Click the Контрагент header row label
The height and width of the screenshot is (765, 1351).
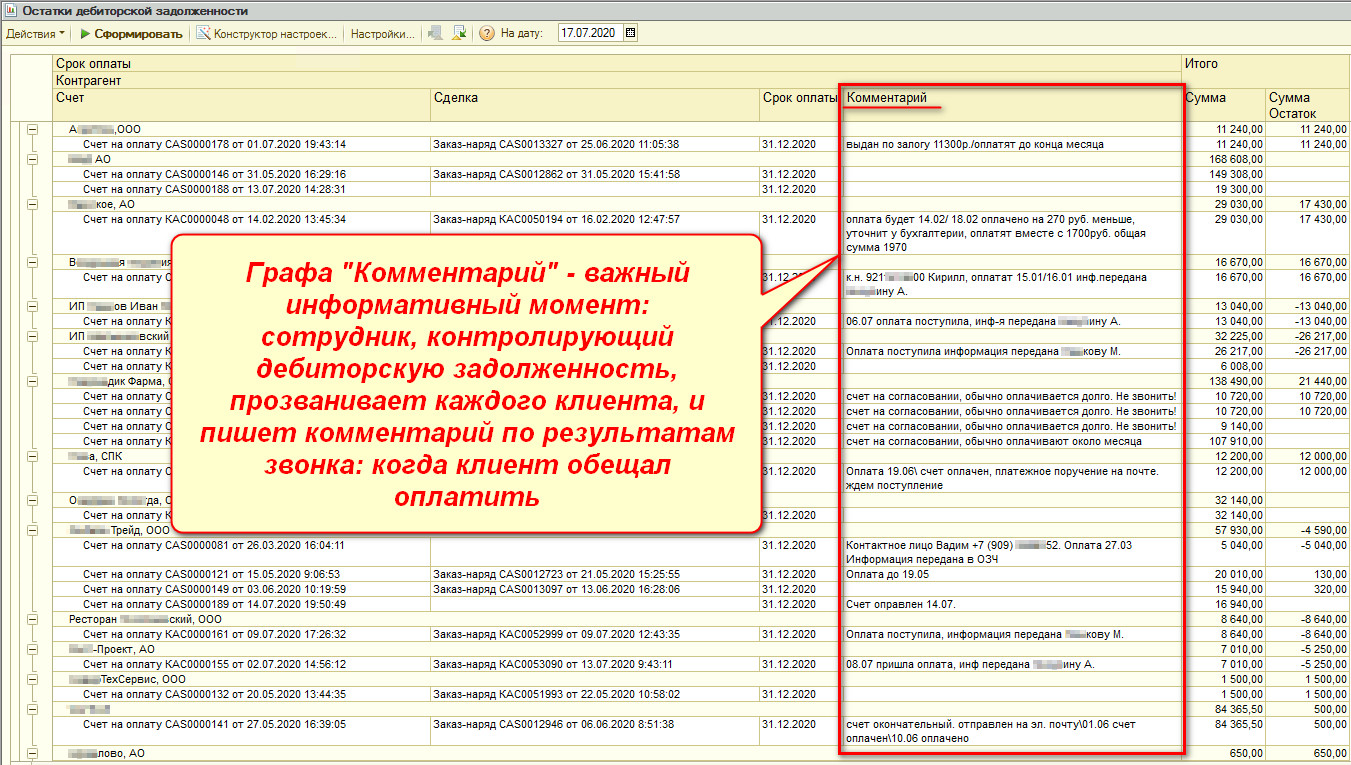(88, 80)
